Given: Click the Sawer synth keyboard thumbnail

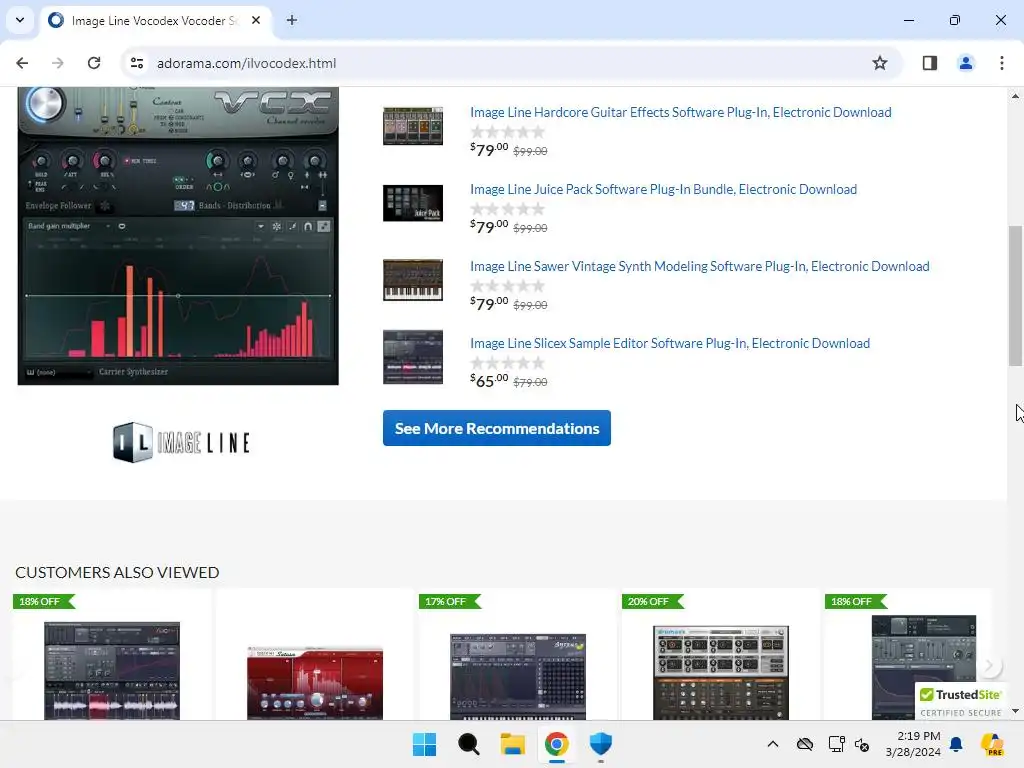Looking at the screenshot, I should (413, 280).
